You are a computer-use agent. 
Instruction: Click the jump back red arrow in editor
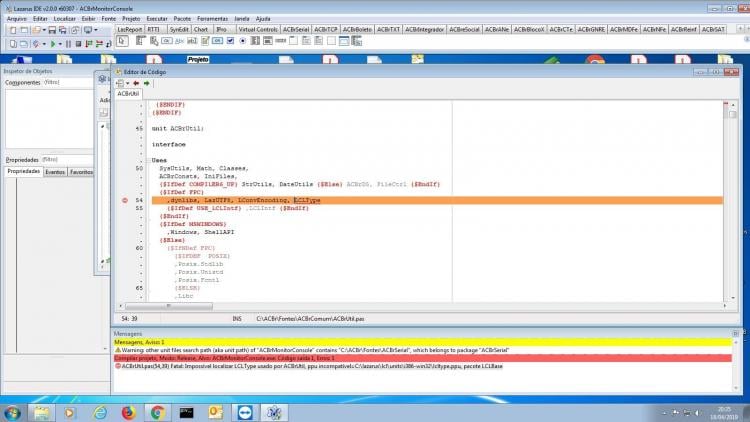pos(136,83)
